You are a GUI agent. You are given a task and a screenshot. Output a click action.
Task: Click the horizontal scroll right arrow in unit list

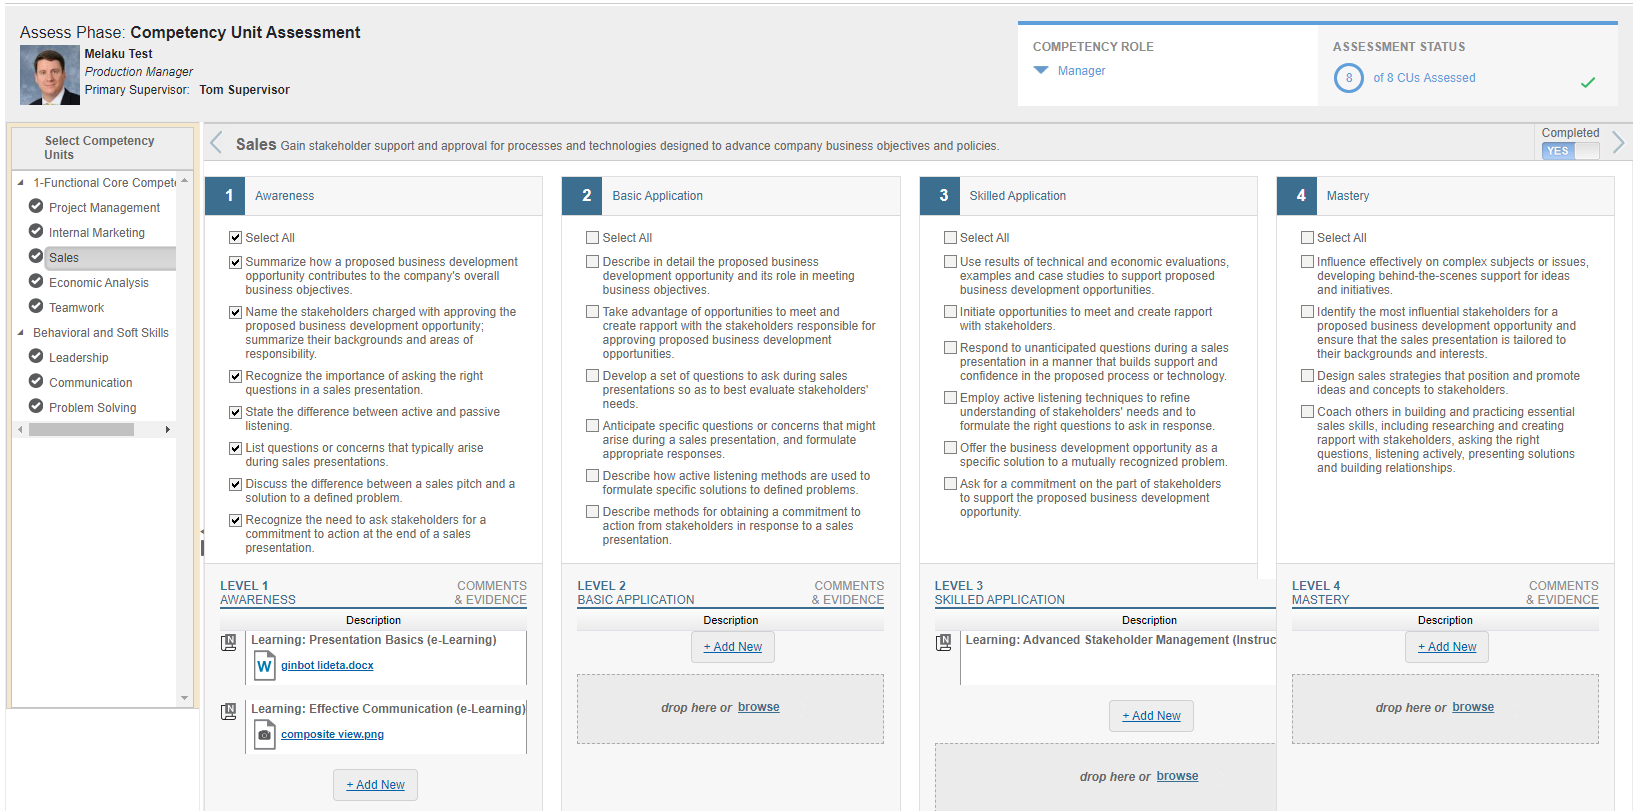tap(167, 429)
